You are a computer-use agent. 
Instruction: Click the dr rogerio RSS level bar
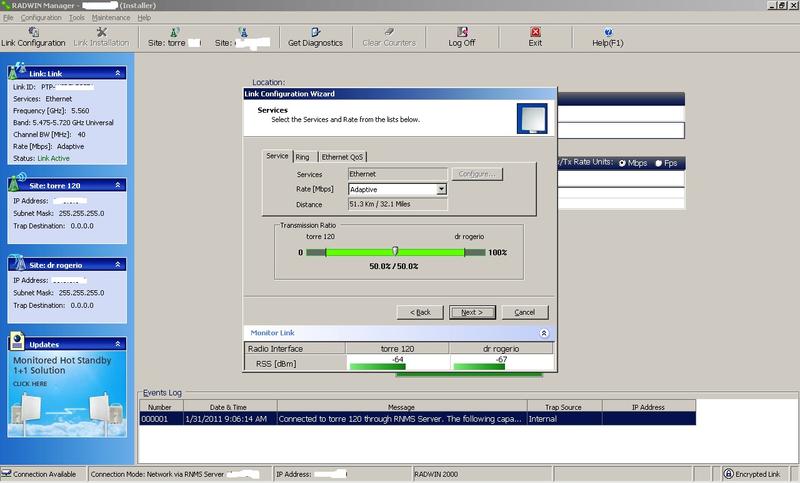pos(479,367)
